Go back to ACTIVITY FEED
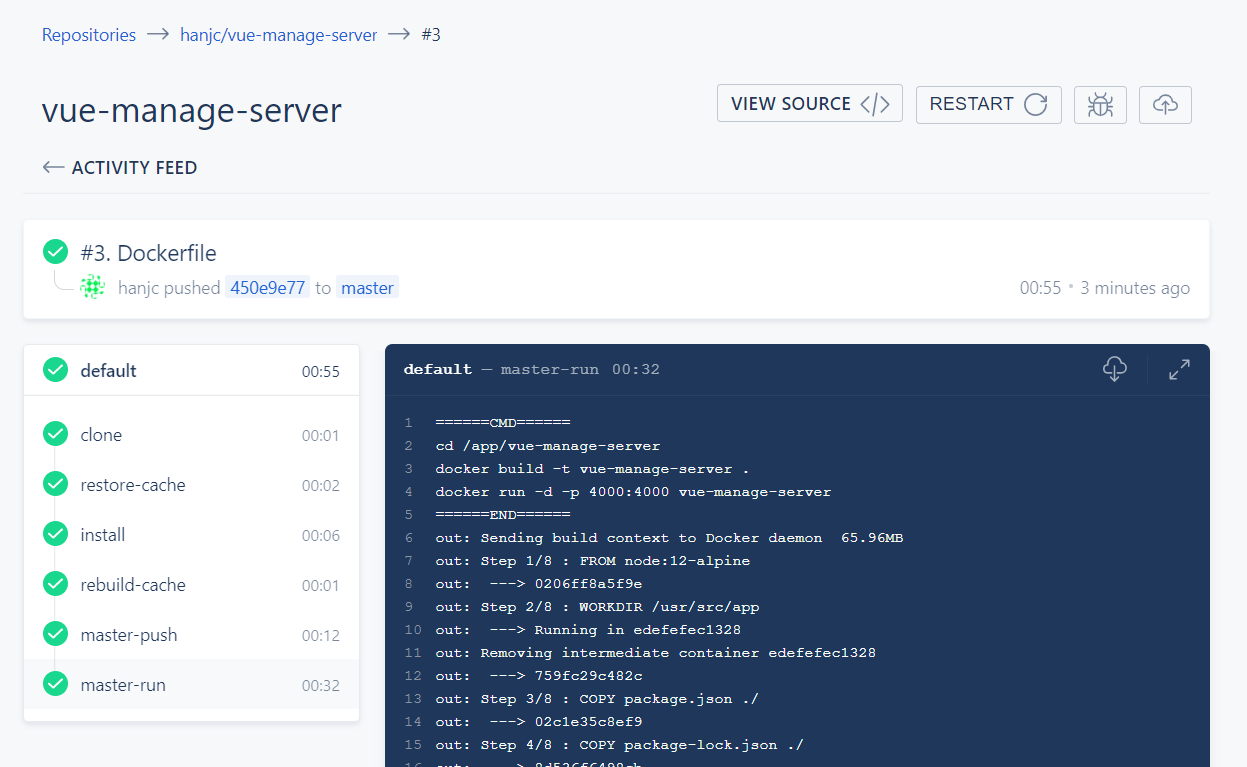 [x=120, y=168]
